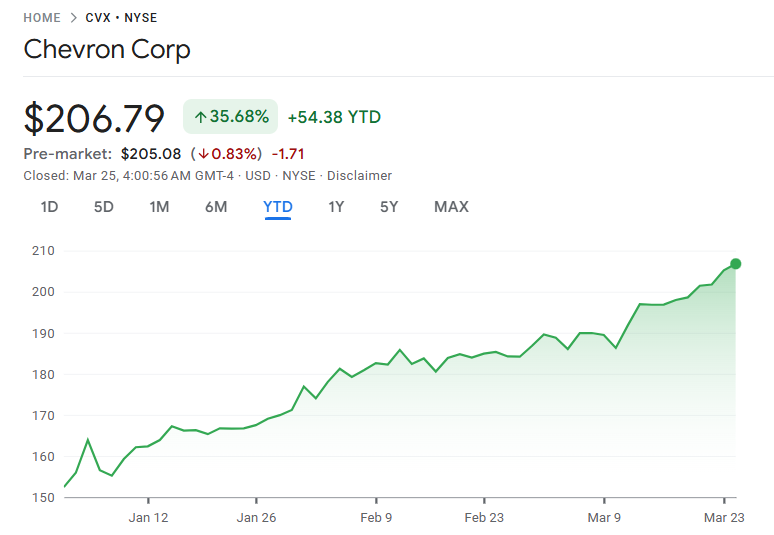Screen dimensions: 774x535
Task: Open the Disclaimer link
Action: 360,176
